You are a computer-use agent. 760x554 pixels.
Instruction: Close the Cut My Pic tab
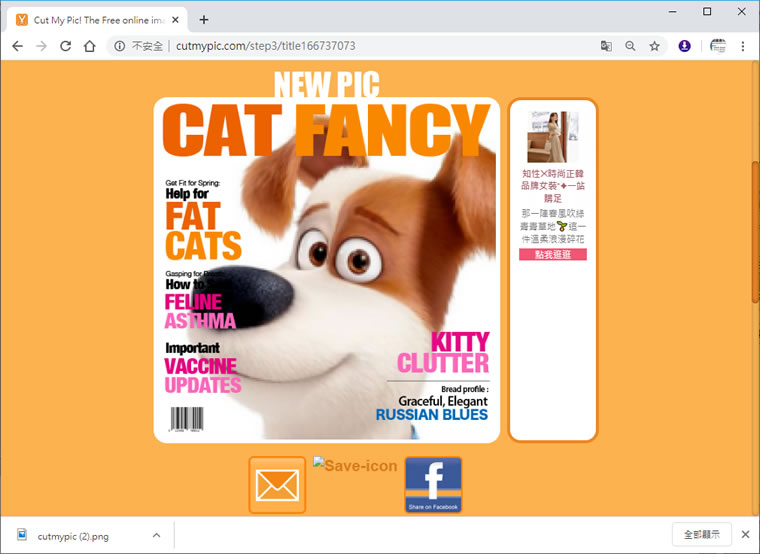(175, 20)
